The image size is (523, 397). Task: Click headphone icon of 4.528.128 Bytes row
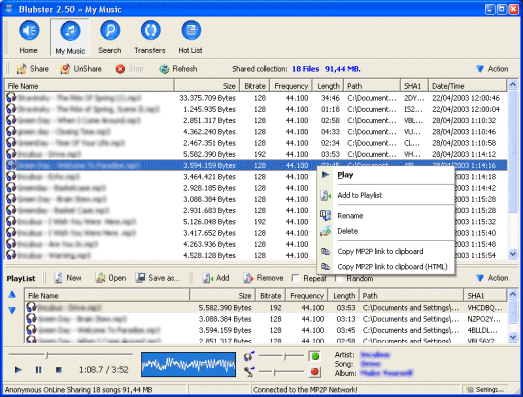11,255
